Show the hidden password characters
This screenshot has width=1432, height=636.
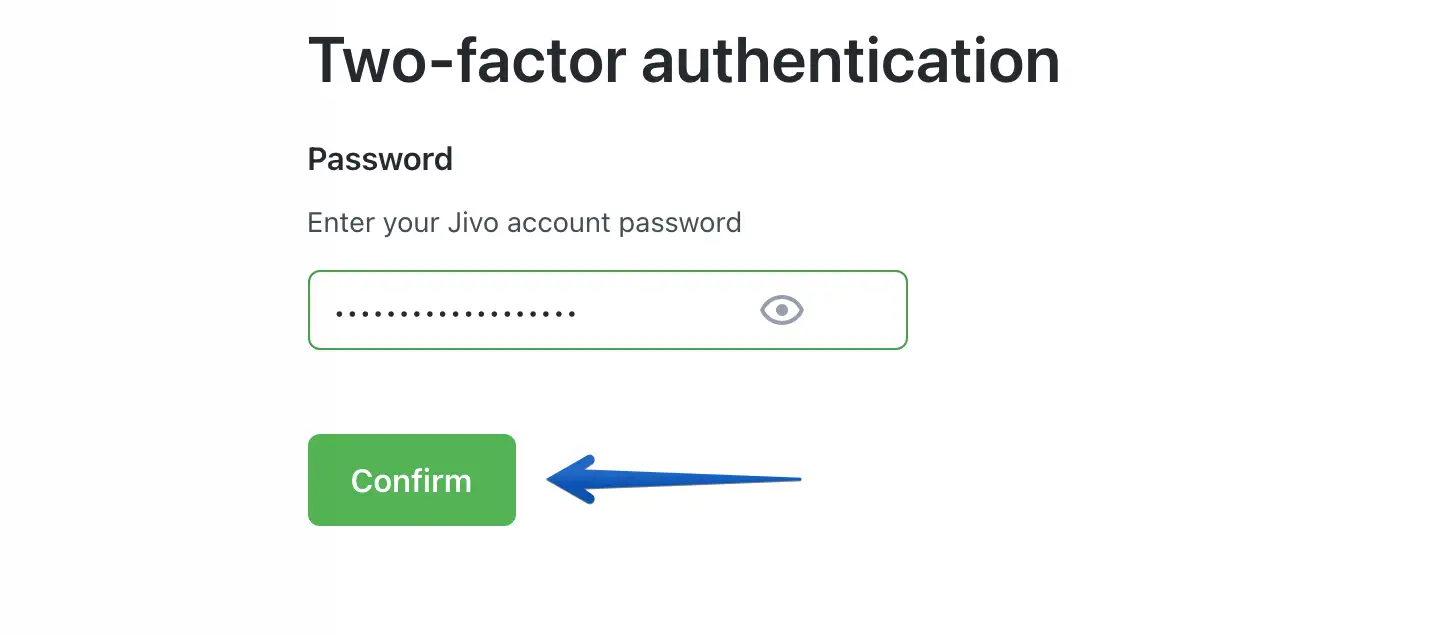pyautogui.click(x=782, y=311)
